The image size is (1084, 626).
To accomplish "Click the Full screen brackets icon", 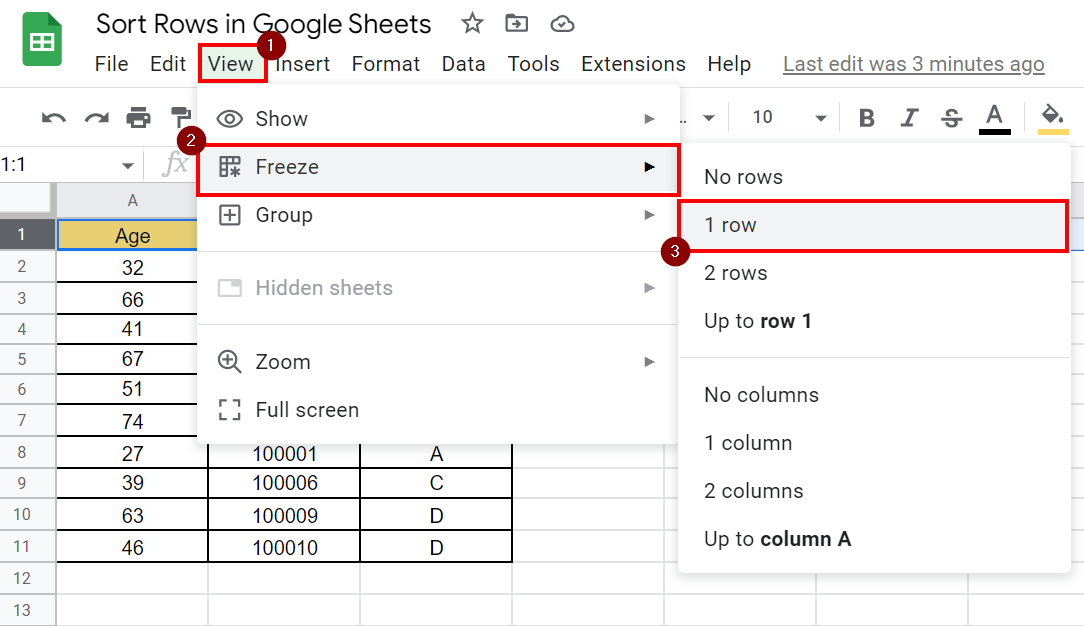I will click(230, 410).
